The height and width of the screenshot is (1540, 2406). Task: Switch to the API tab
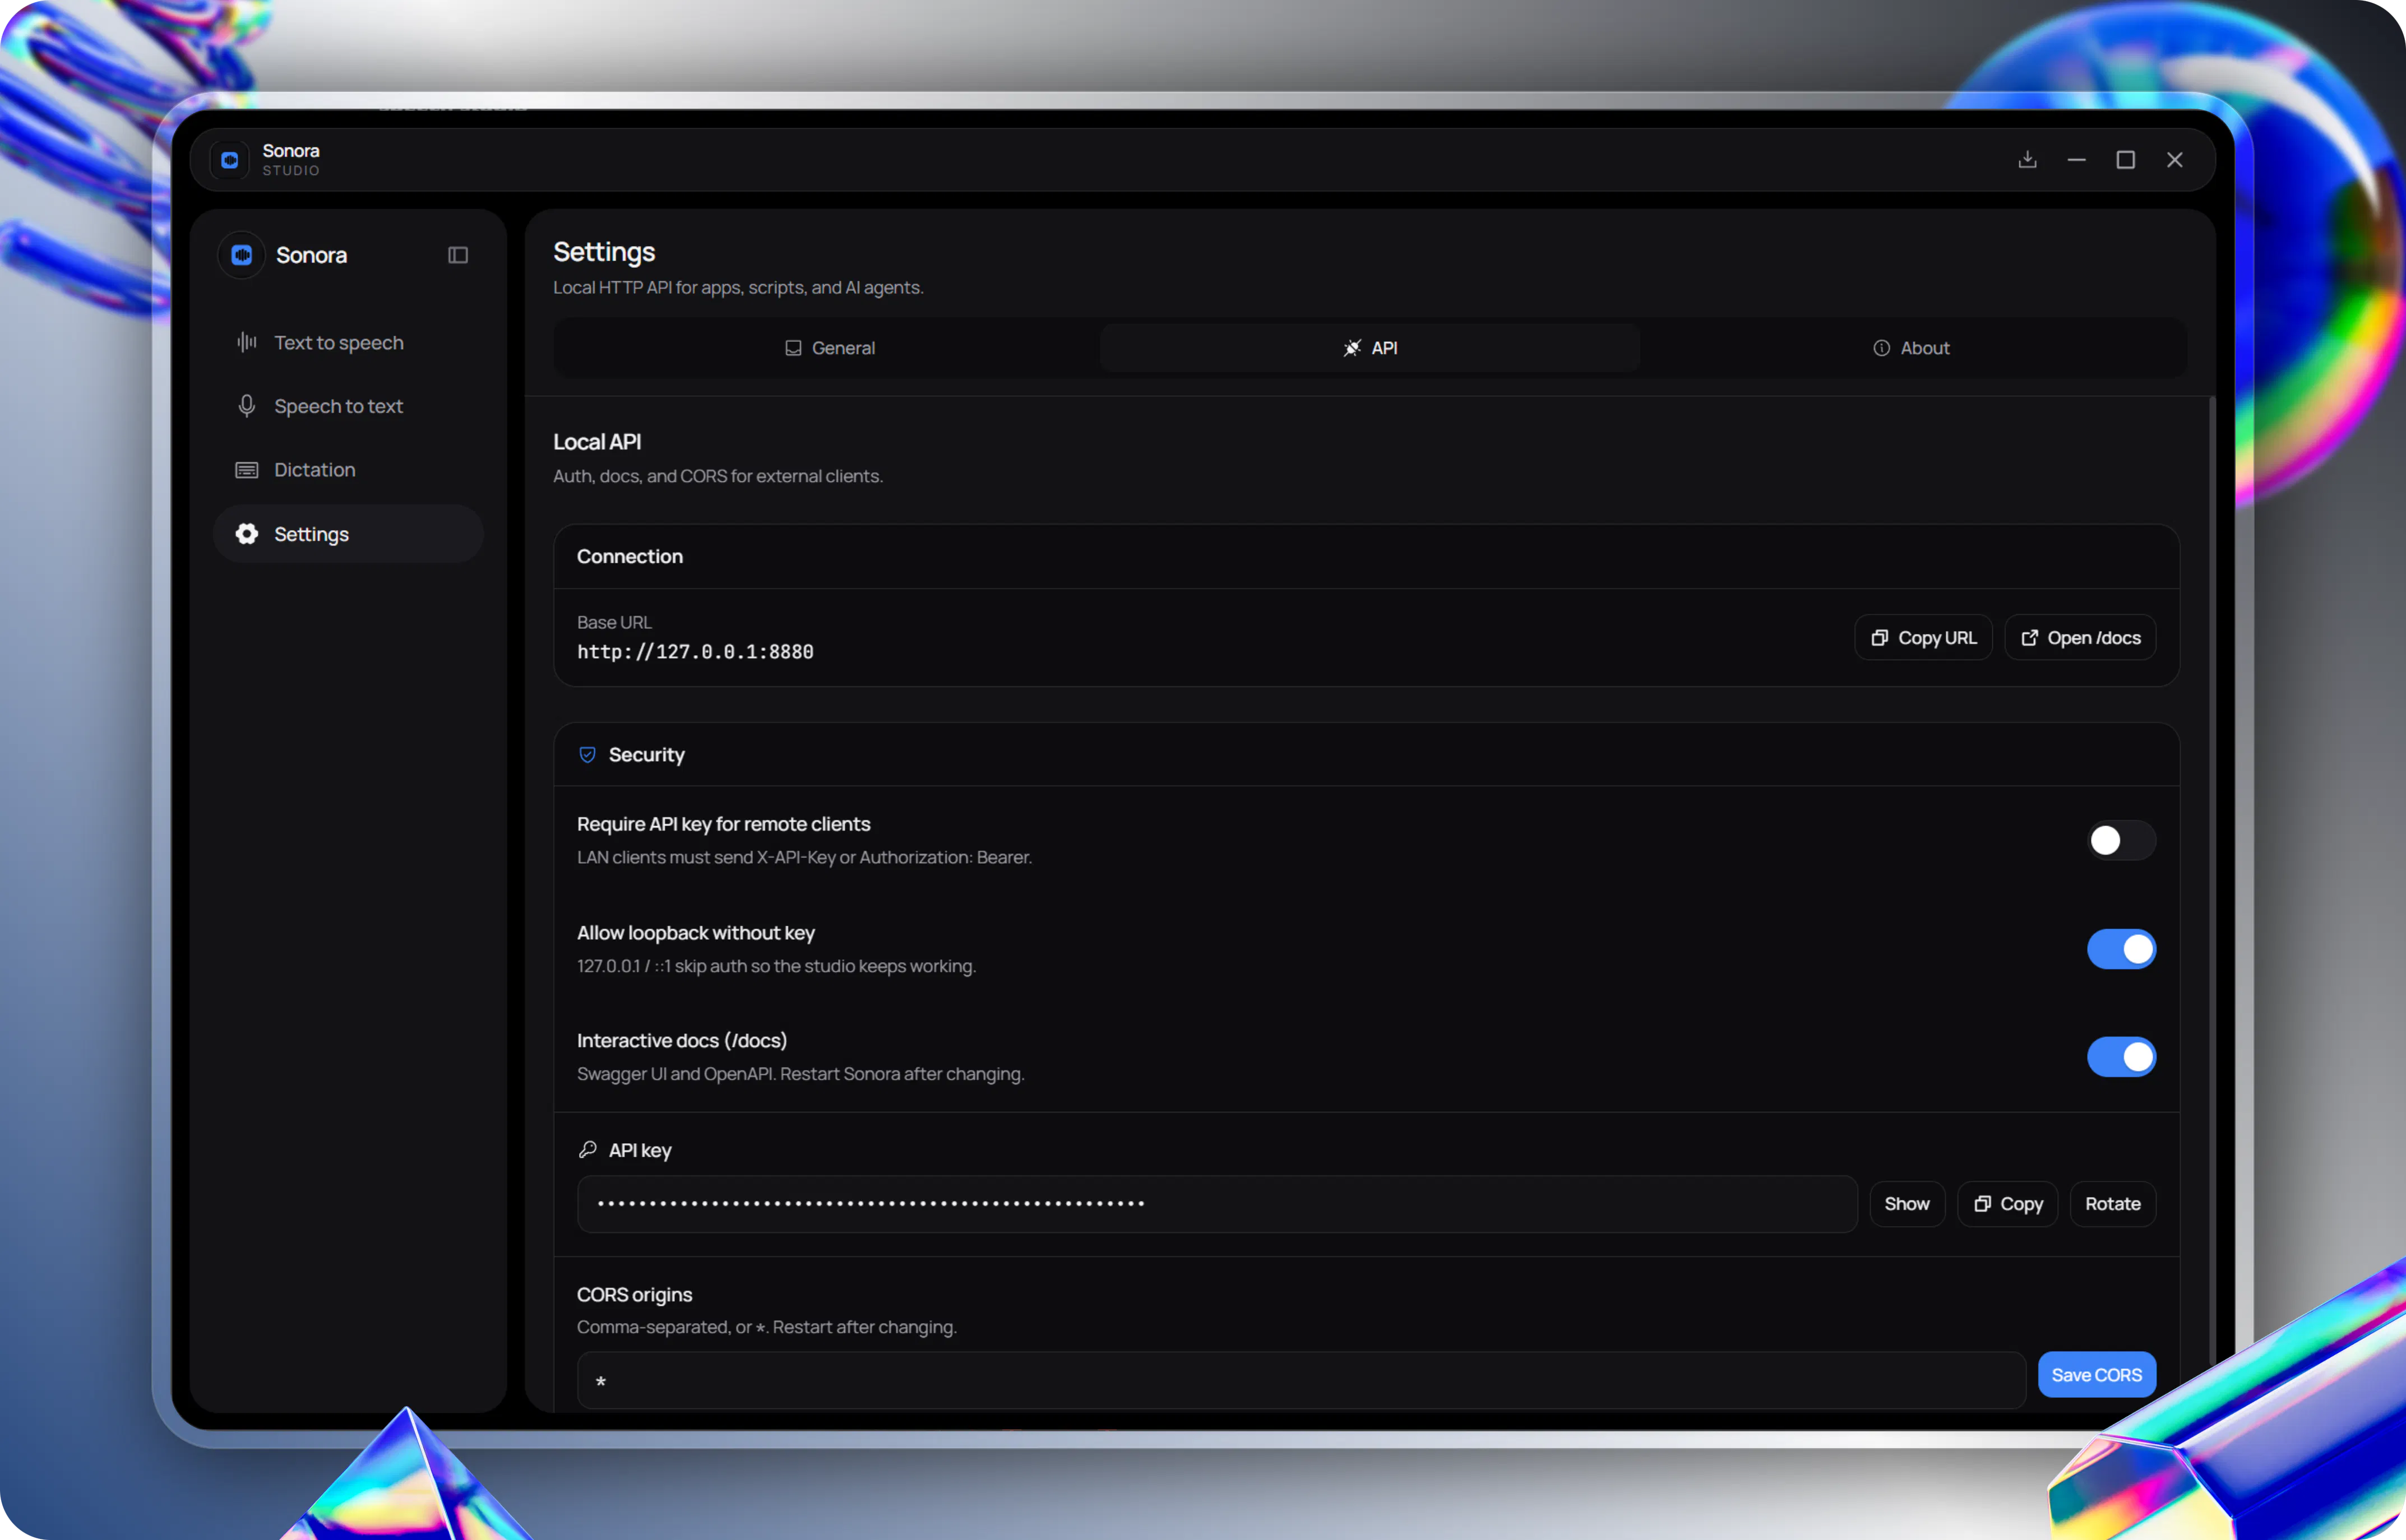click(1370, 348)
